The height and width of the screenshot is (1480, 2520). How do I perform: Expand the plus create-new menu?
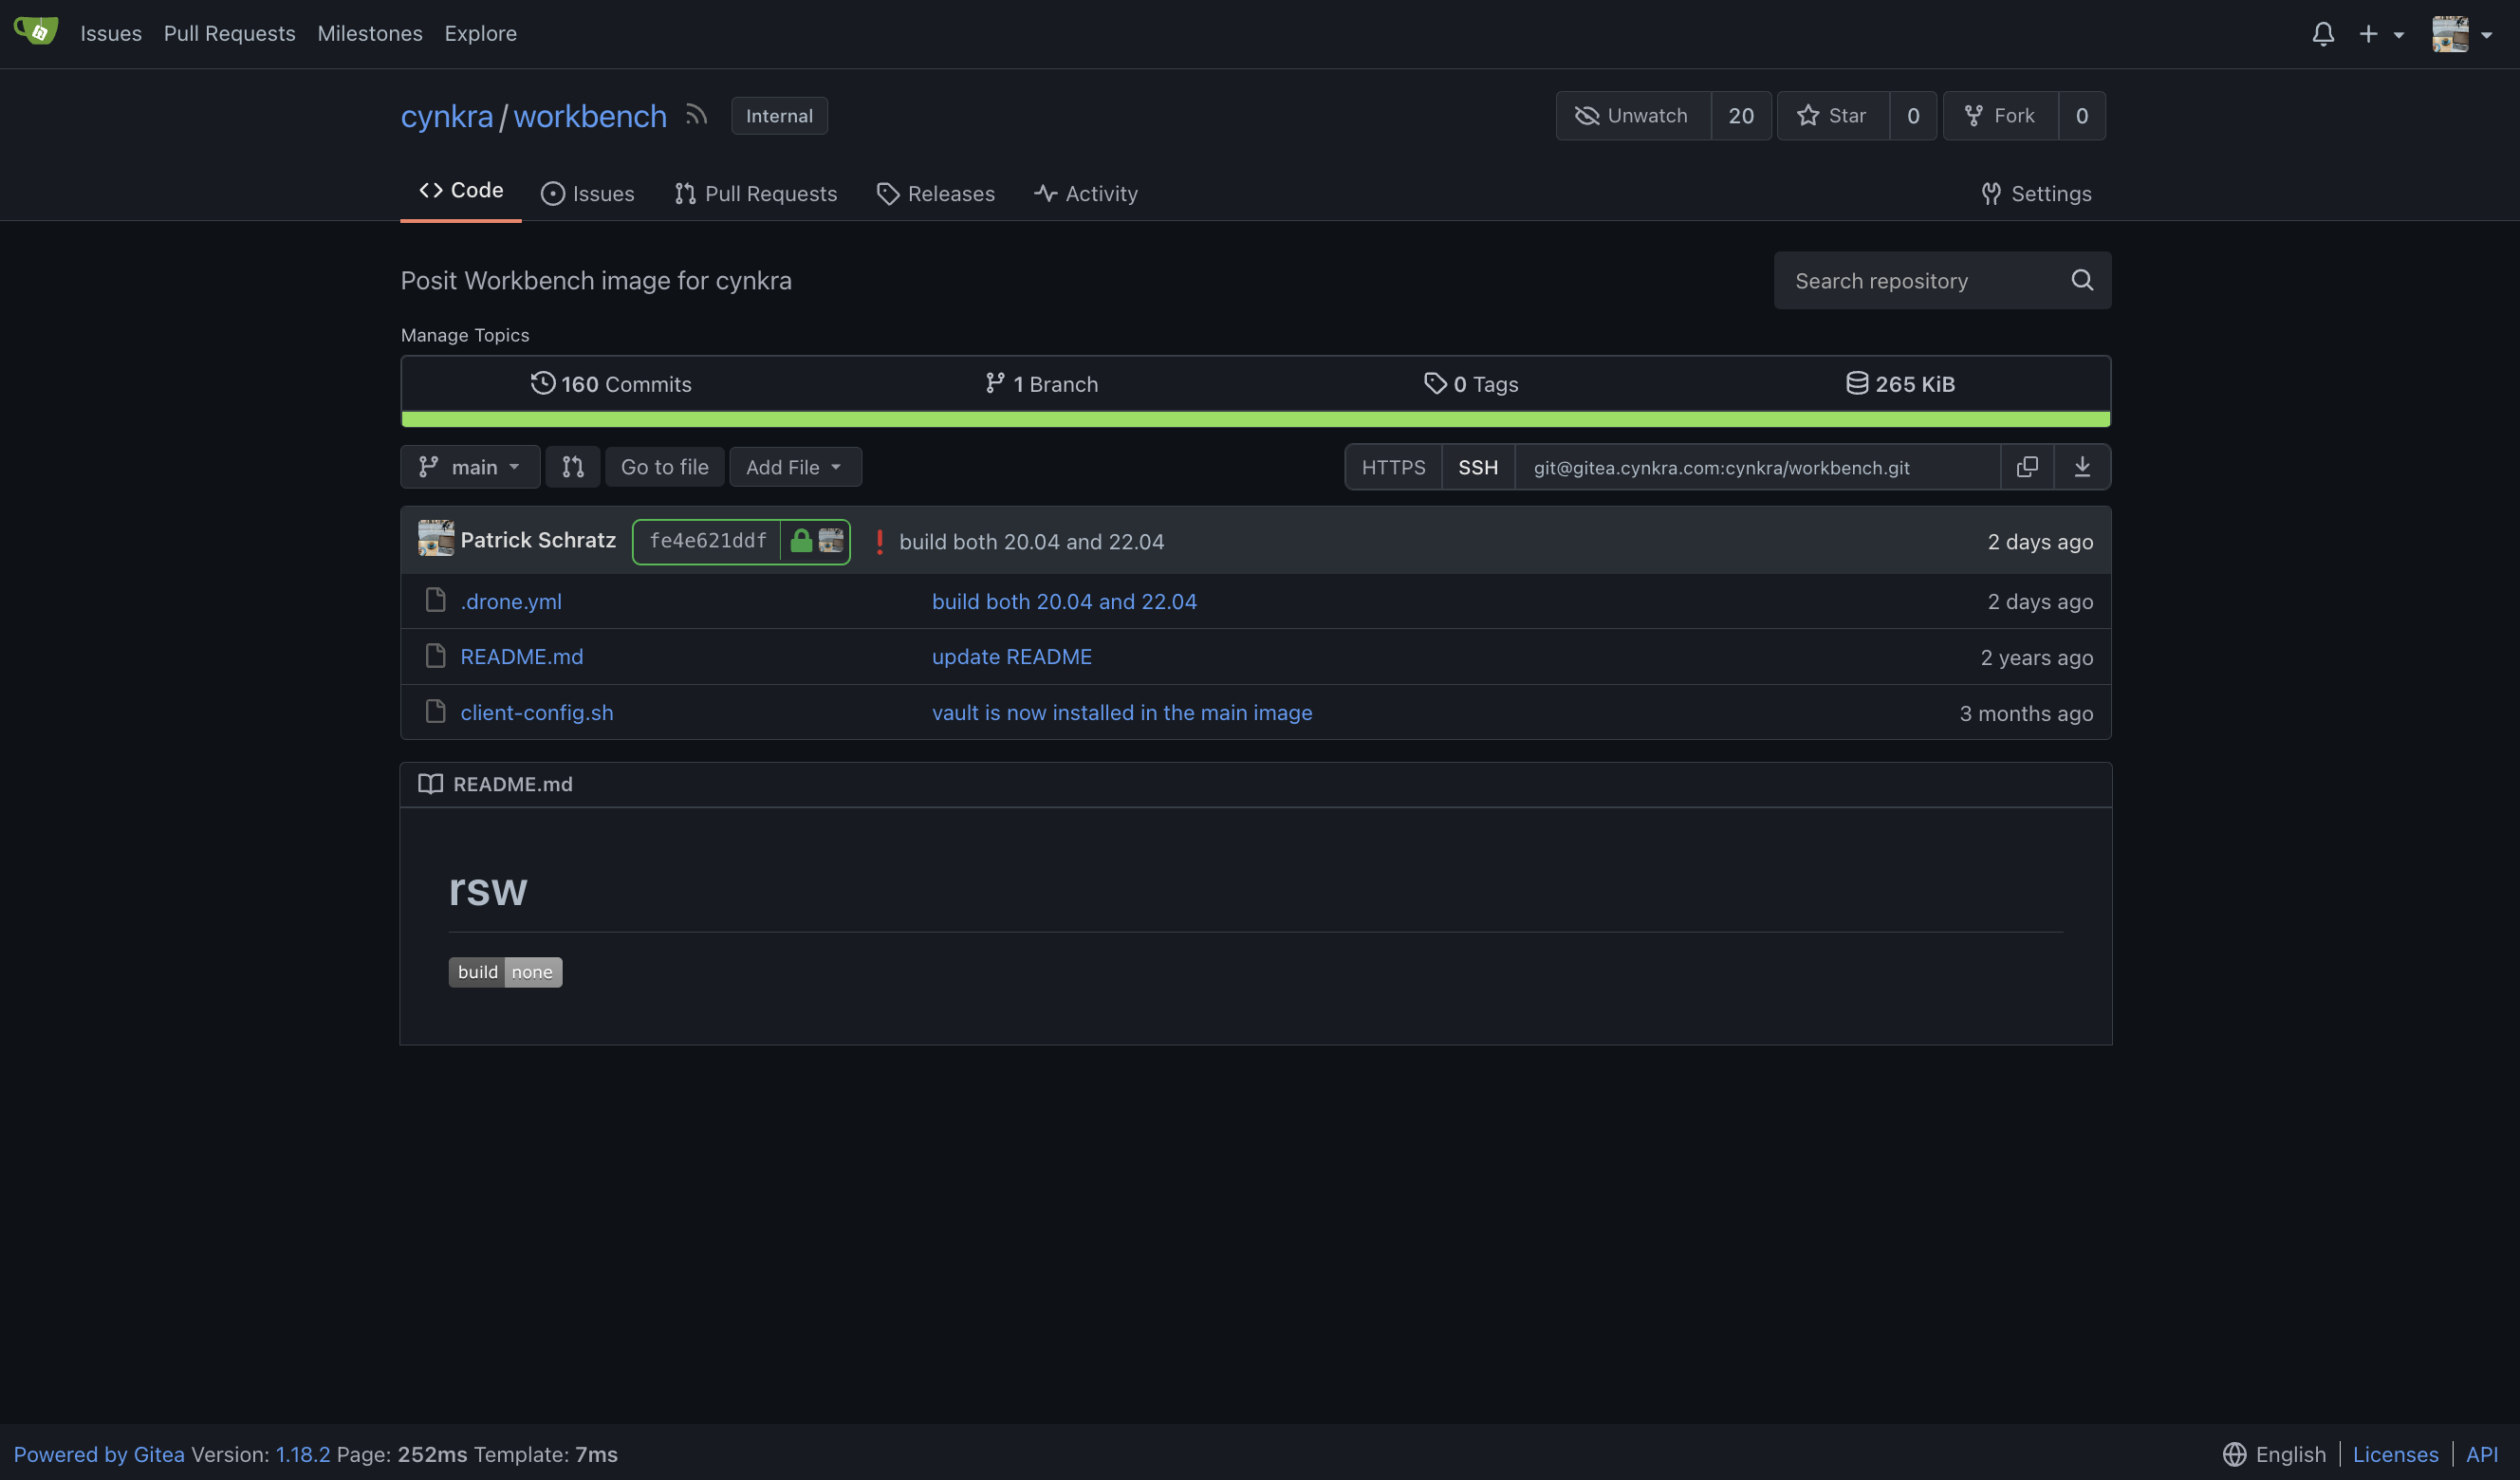click(2380, 34)
